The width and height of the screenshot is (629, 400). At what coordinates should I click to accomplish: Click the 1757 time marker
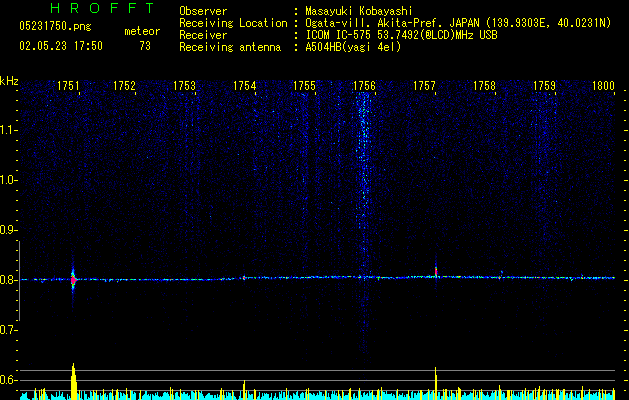pos(424,86)
